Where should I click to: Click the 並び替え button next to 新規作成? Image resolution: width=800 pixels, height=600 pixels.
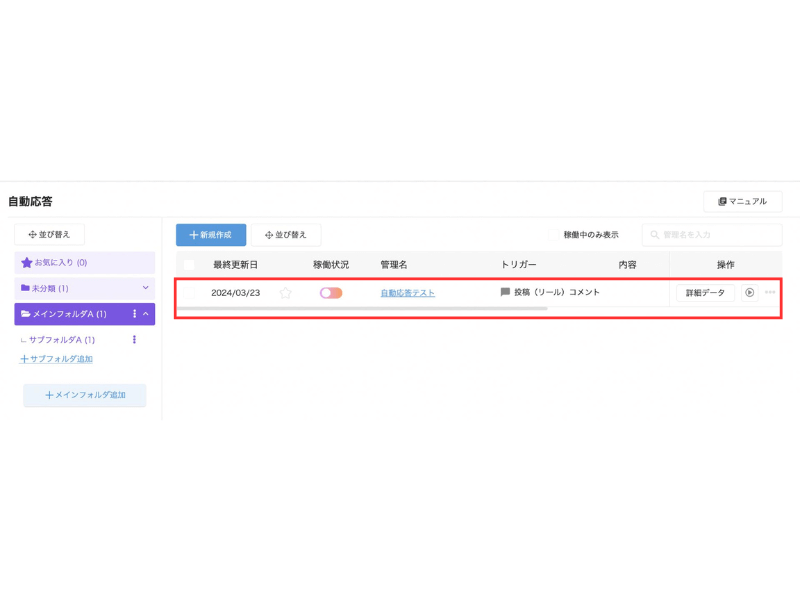coord(286,235)
